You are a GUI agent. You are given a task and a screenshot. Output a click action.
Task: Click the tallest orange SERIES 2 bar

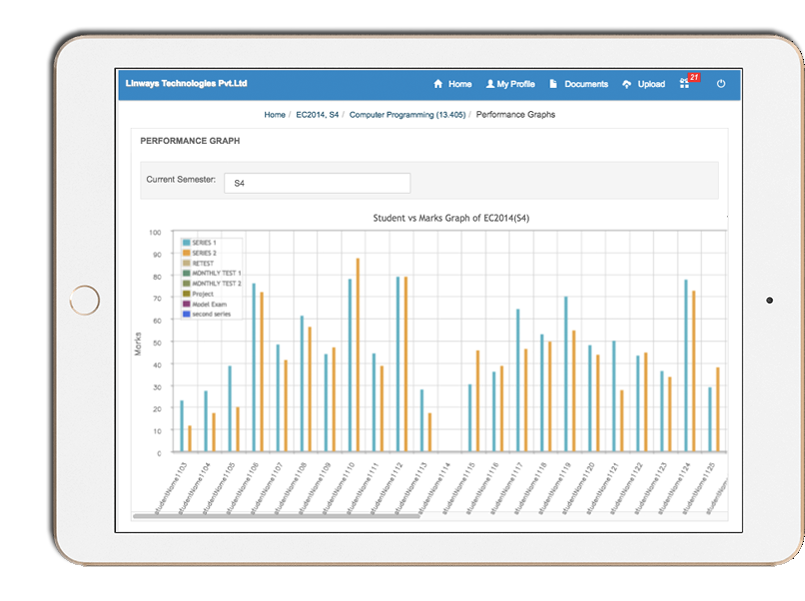click(x=358, y=355)
